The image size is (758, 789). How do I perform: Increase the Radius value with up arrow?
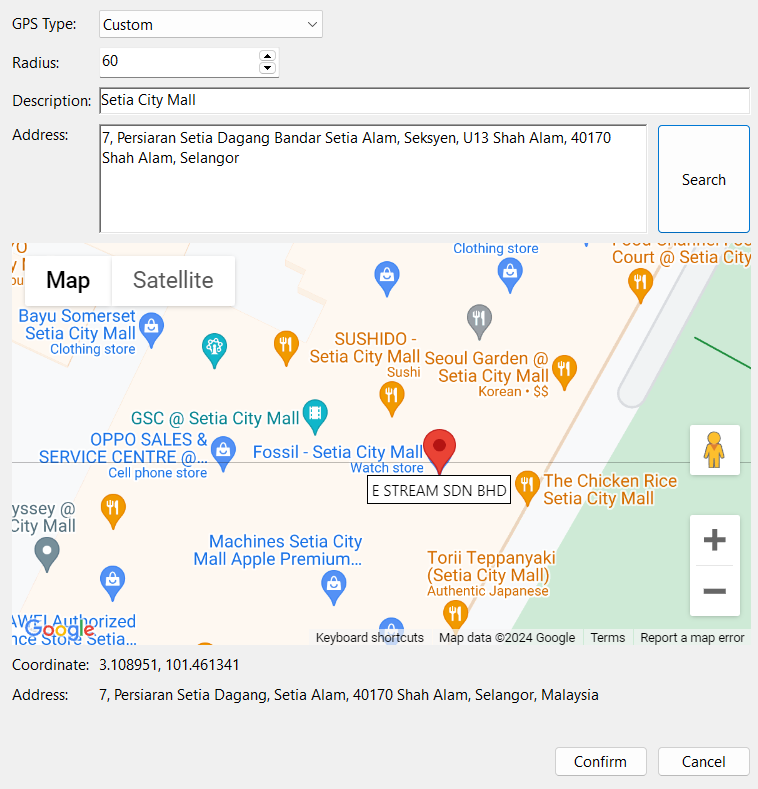point(267,56)
